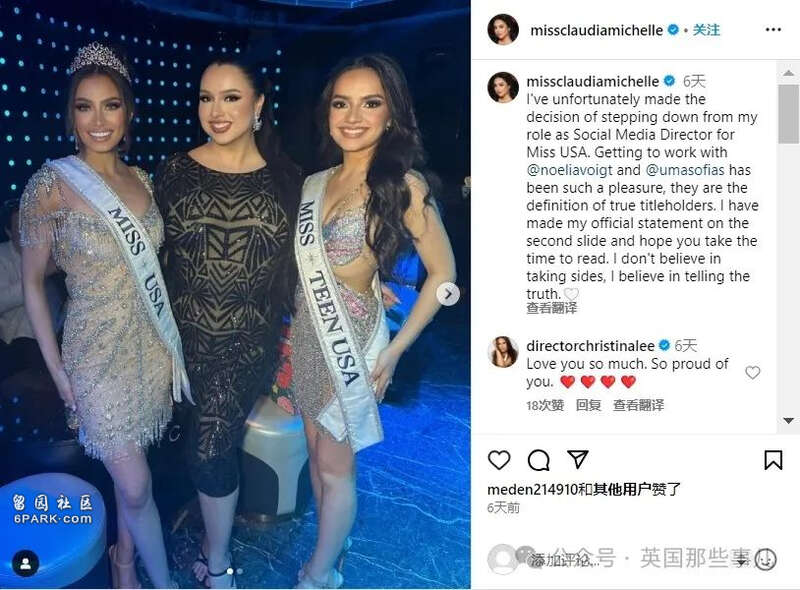Share post using paper plane icon

click(x=578, y=459)
